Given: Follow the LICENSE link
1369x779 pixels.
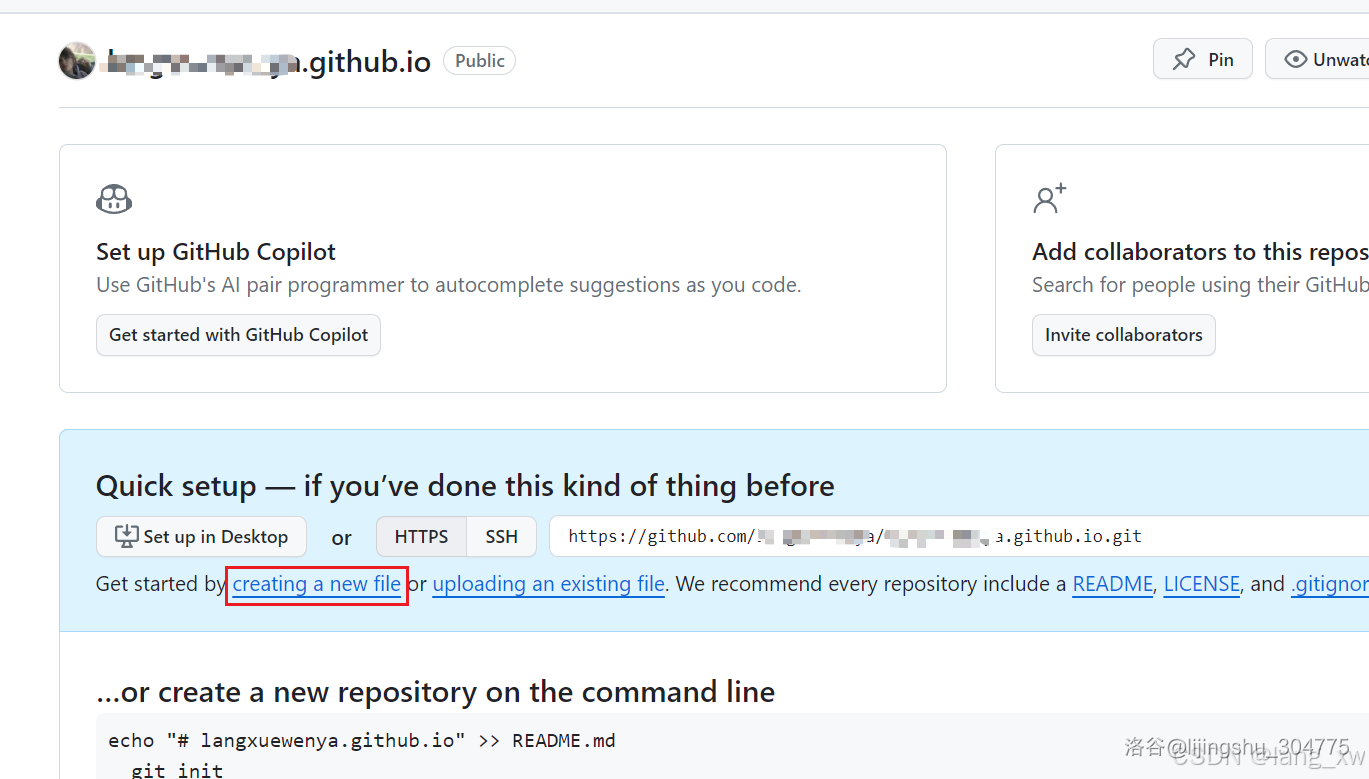Looking at the screenshot, I should pyautogui.click(x=1202, y=584).
